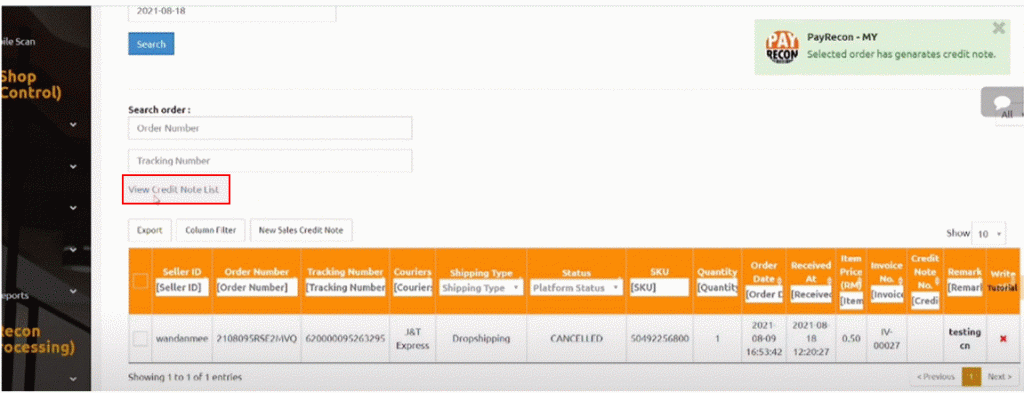Click the PayRecon logo icon in notification
The width and height of the screenshot is (1024, 393).
(x=782, y=47)
